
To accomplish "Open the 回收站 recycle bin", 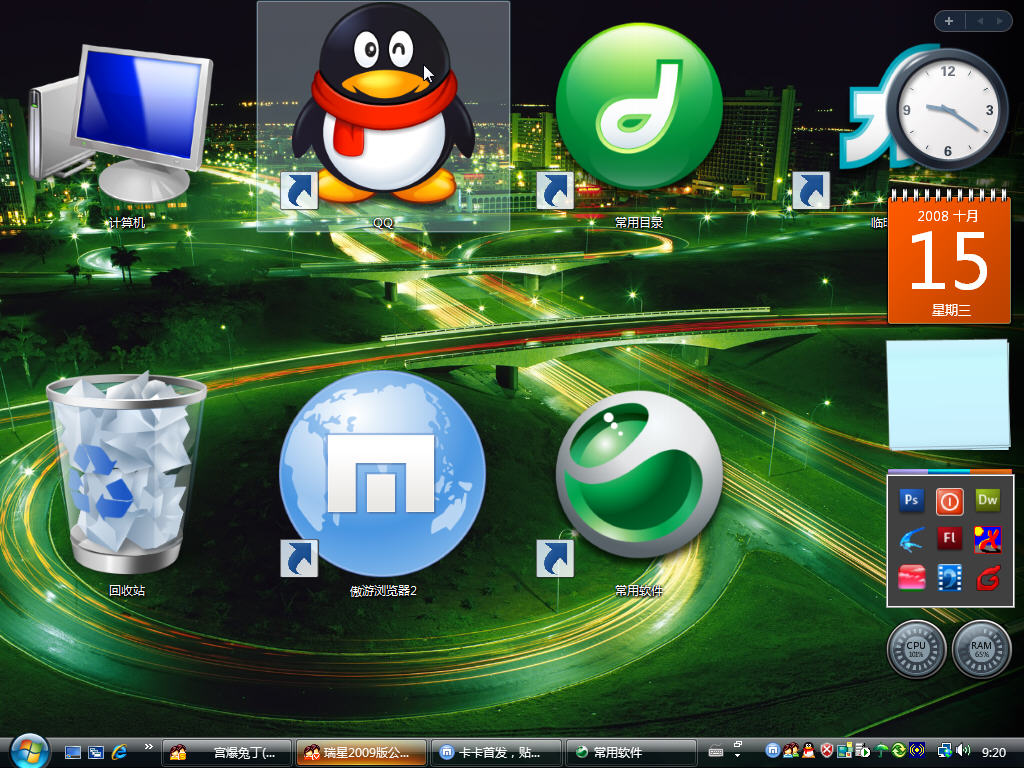I will tap(127, 485).
